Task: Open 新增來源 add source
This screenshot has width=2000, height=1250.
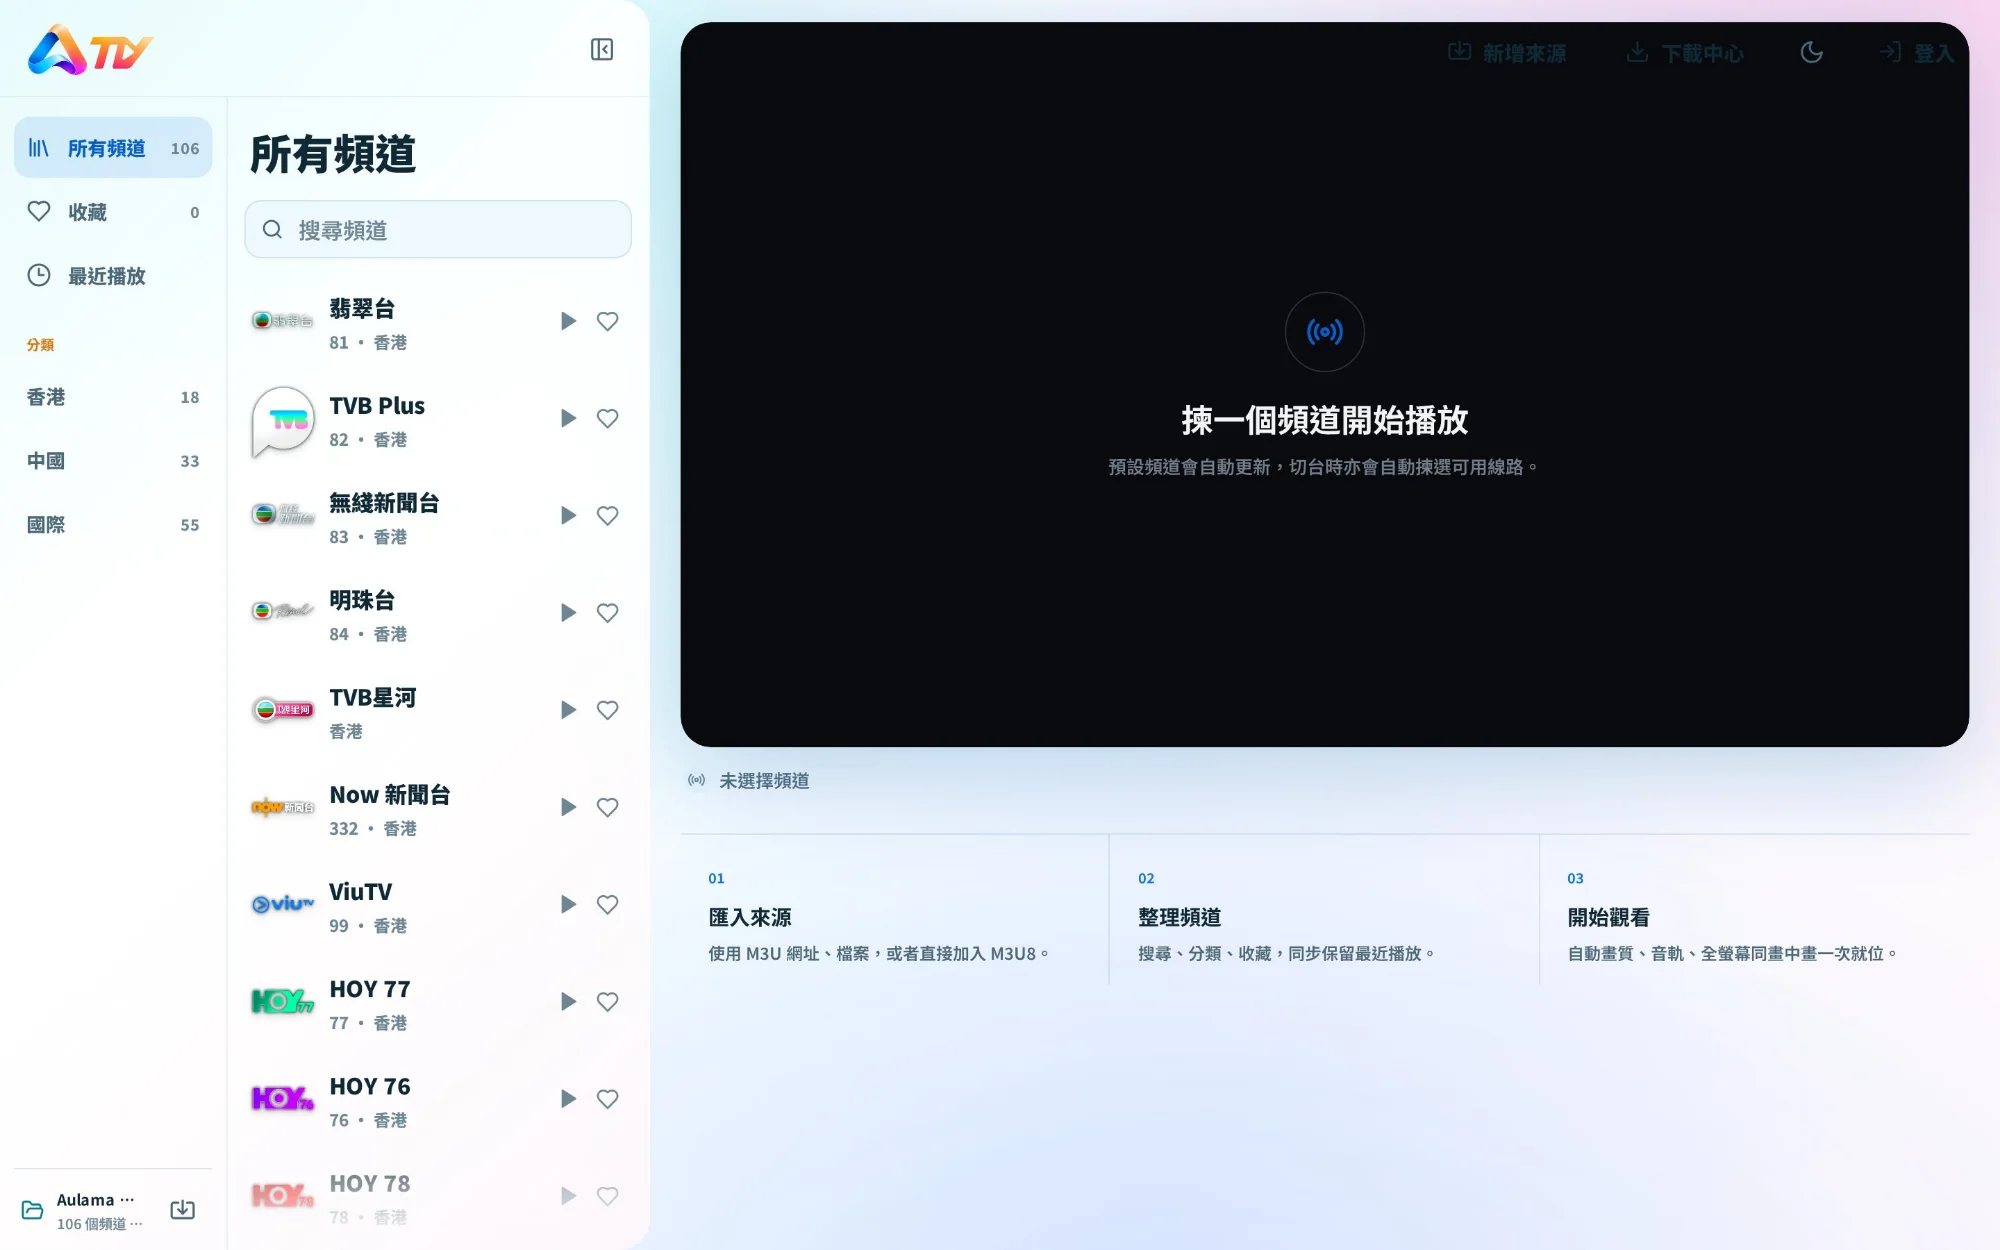Action: [x=1507, y=52]
